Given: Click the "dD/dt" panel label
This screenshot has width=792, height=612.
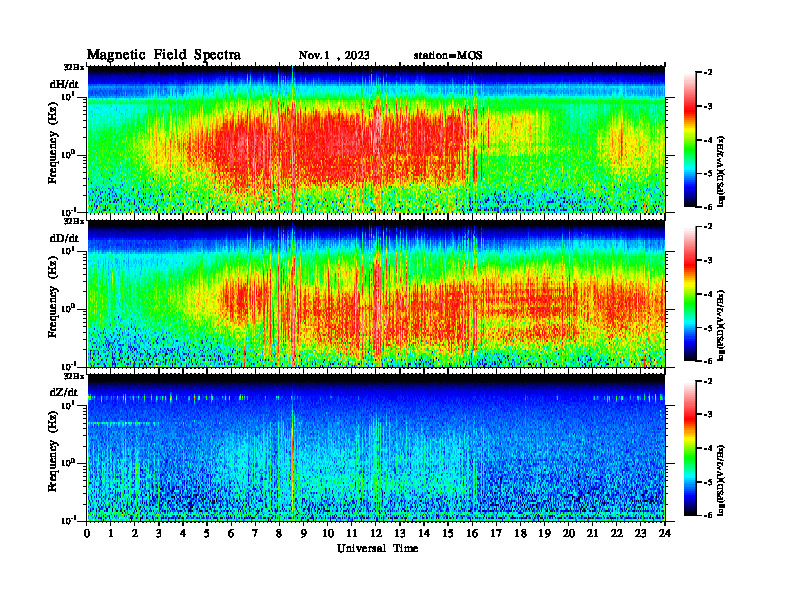Looking at the screenshot, I should (x=64, y=238).
